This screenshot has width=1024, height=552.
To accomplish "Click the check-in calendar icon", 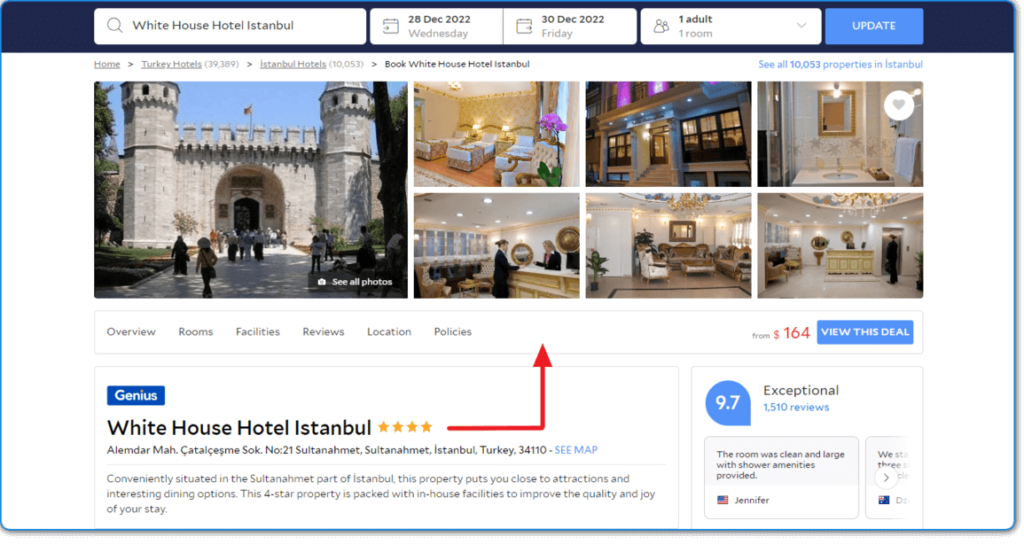I will [388, 26].
